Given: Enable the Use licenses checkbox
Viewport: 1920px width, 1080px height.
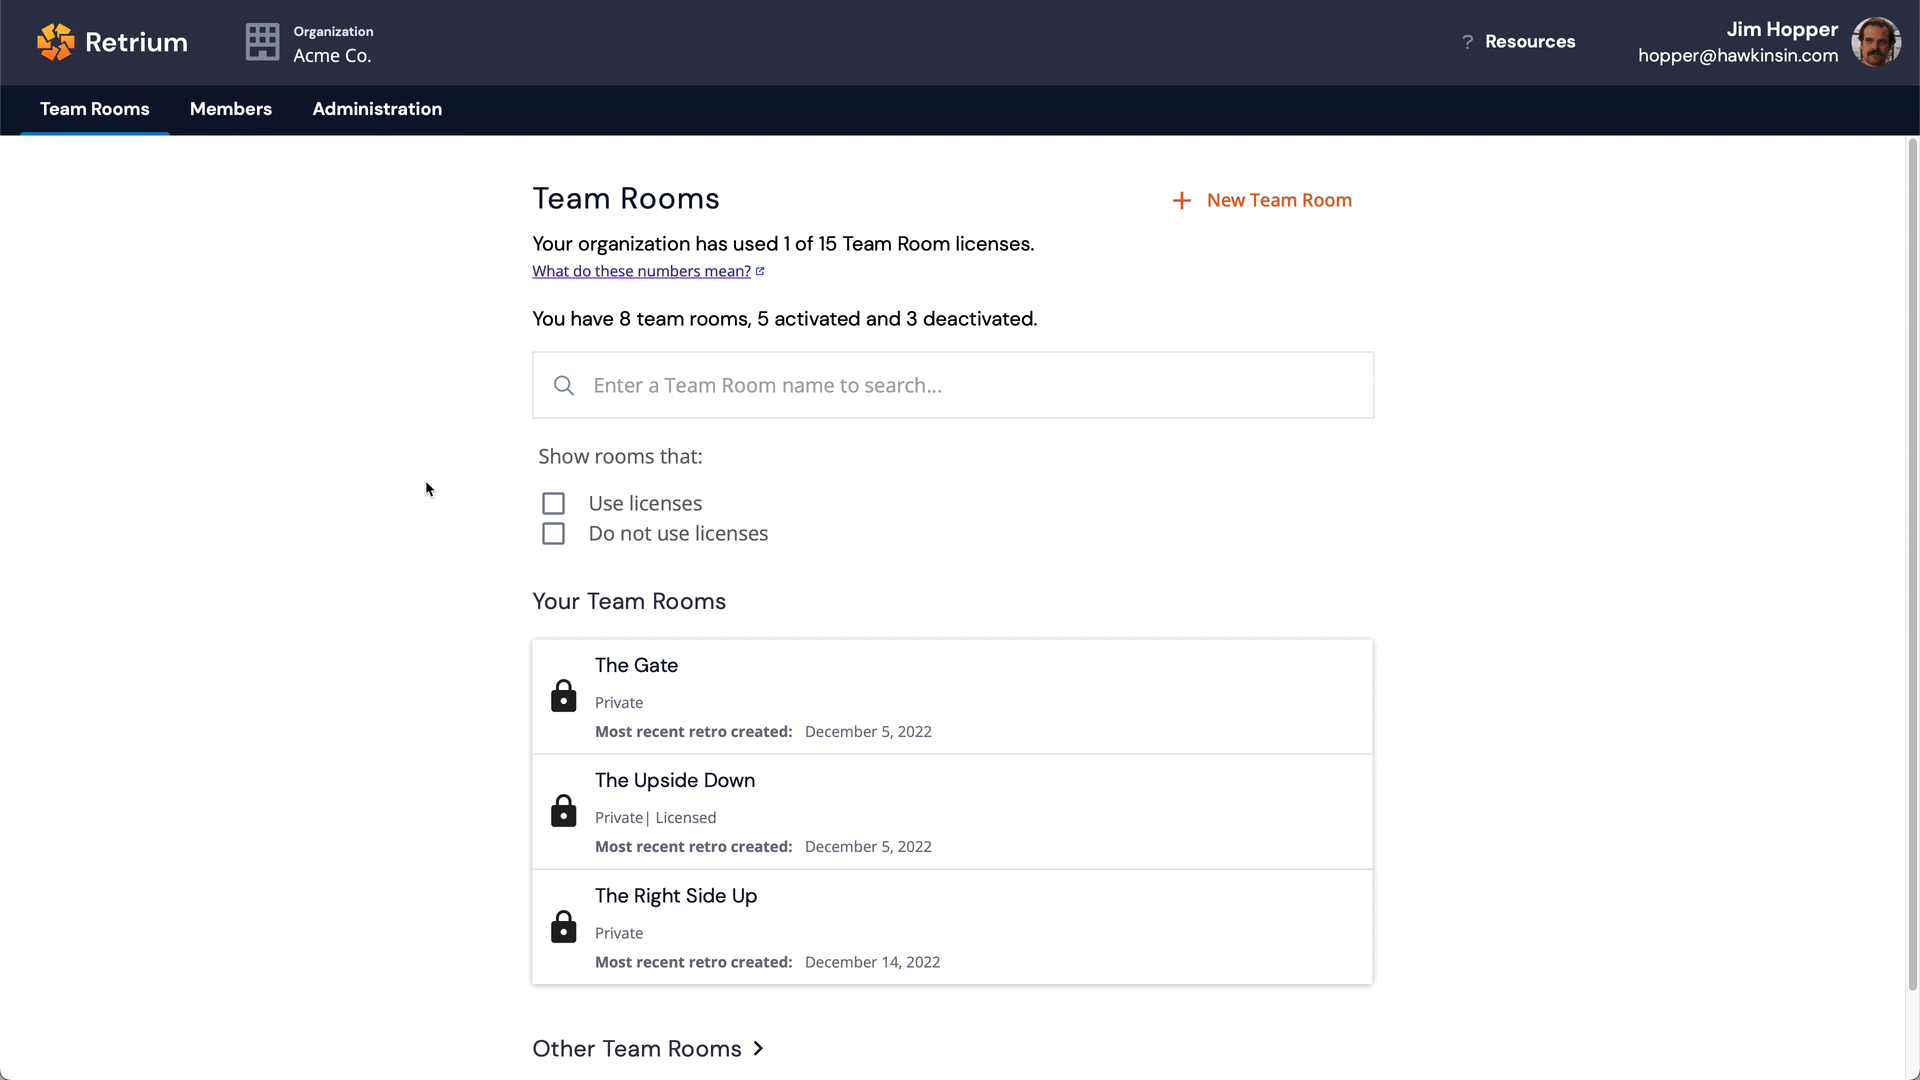Looking at the screenshot, I should pos(553,504).
